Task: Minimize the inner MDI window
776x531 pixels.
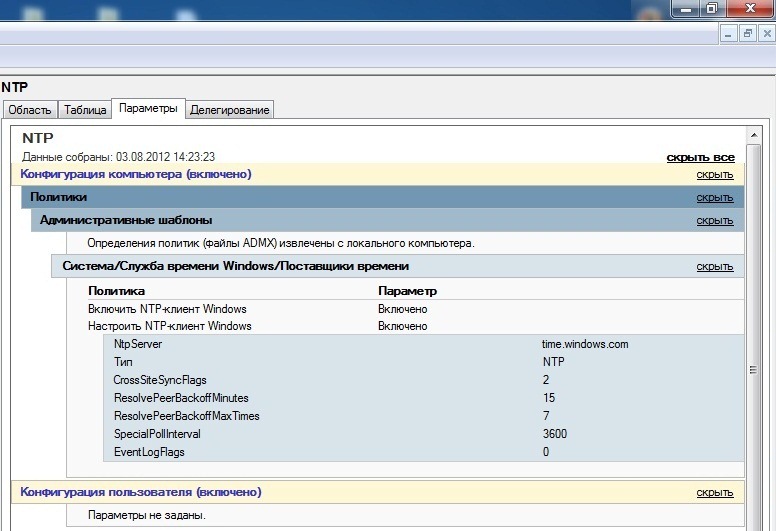Action: tap(728, 34)
